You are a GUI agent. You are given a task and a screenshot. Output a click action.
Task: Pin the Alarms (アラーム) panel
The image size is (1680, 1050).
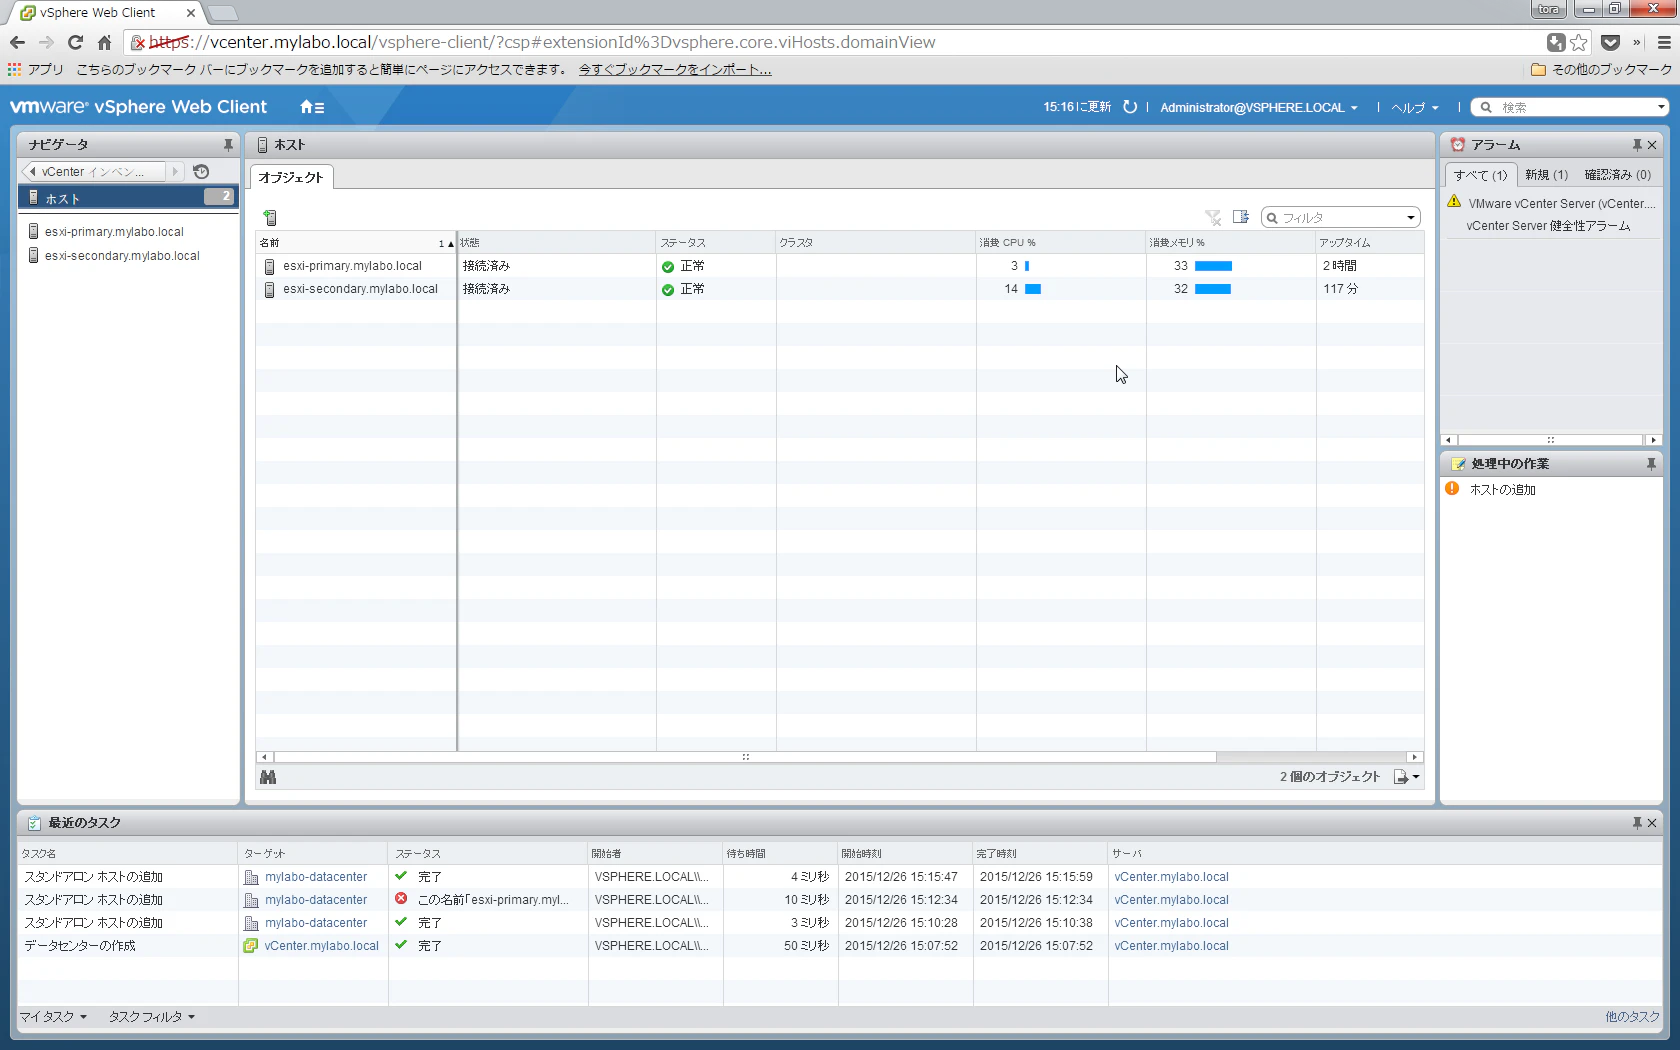tap(1637, 145)
